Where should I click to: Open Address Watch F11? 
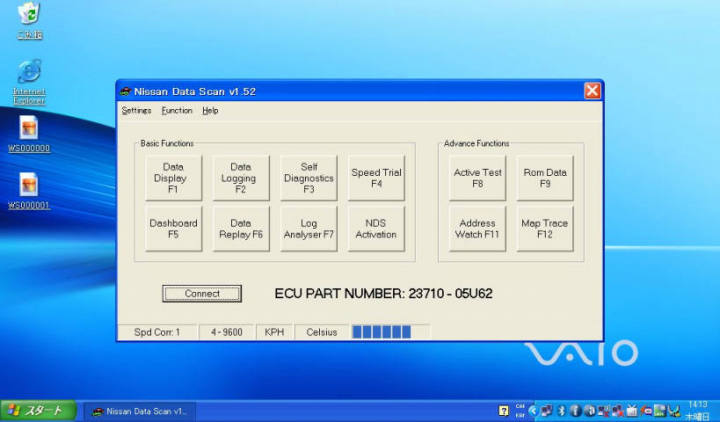(x=478, y=228)
